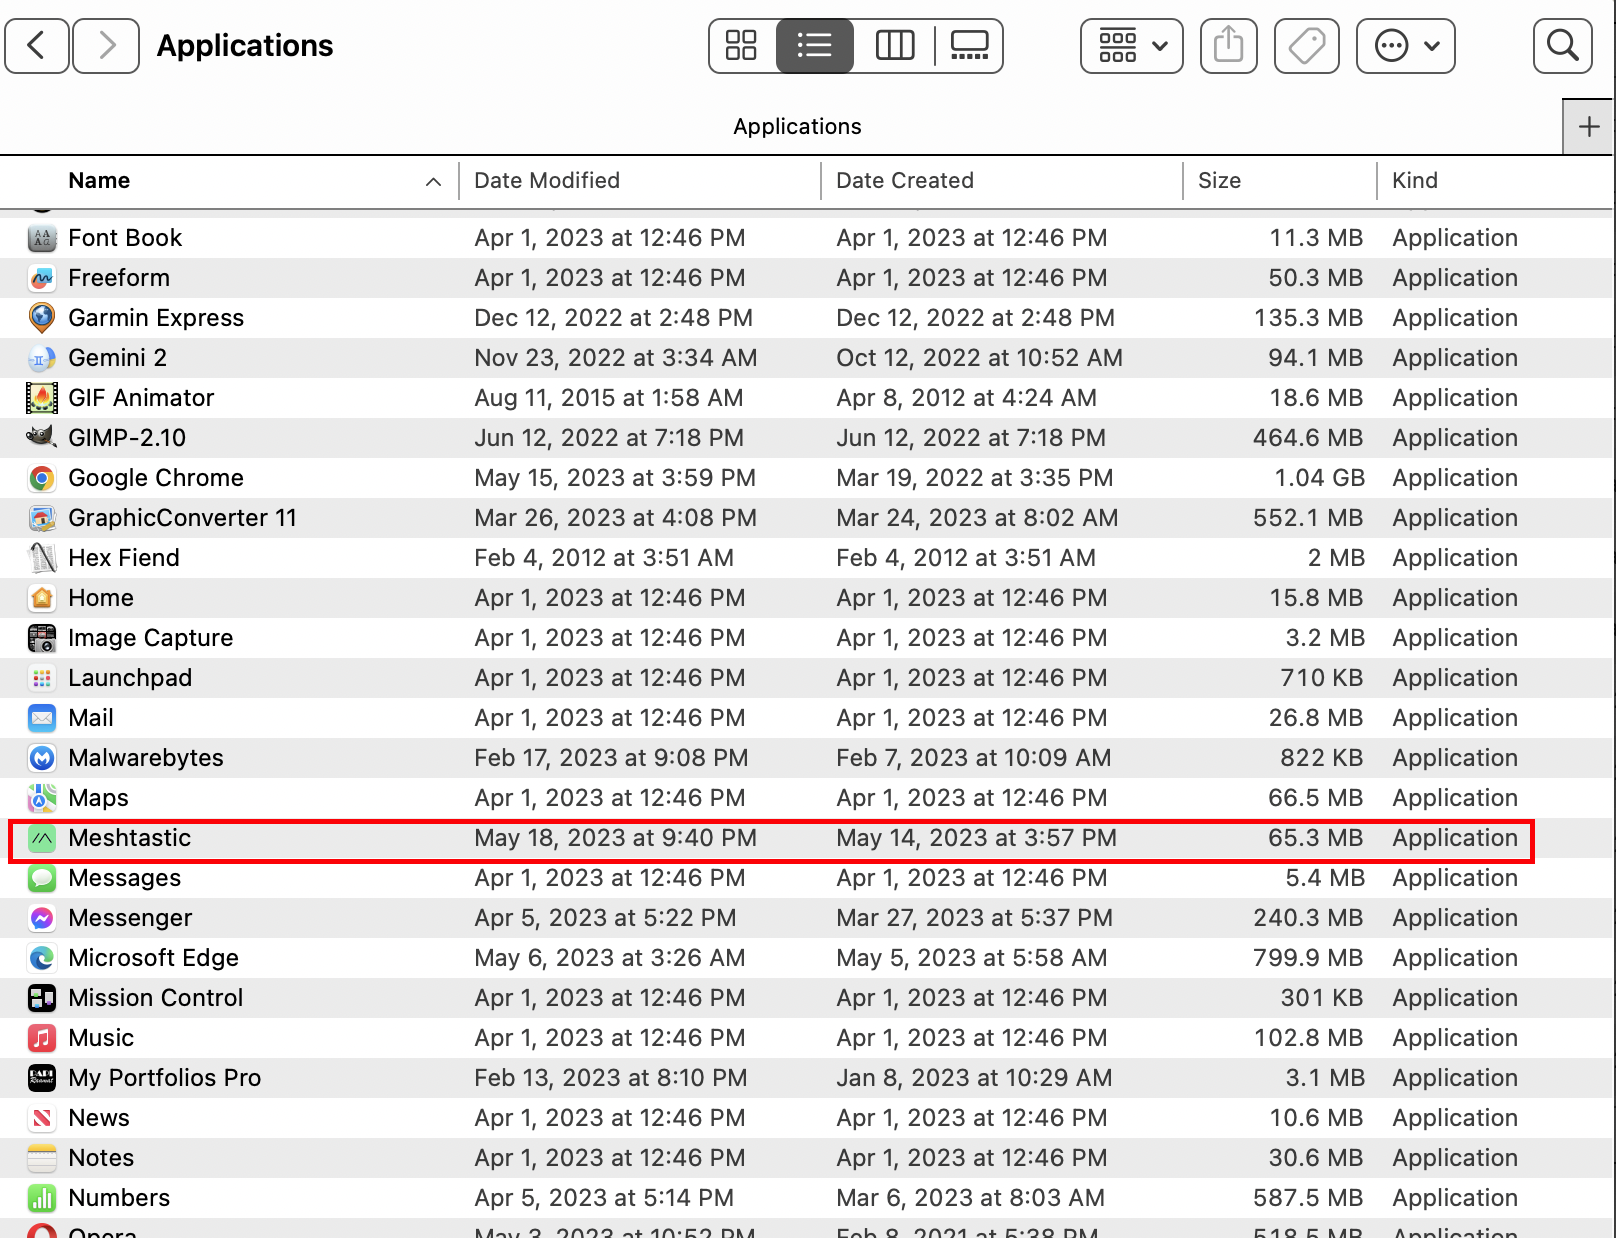Switch to column view
The height and width of the screenshot is (1238, 1616).
[894, 46]
